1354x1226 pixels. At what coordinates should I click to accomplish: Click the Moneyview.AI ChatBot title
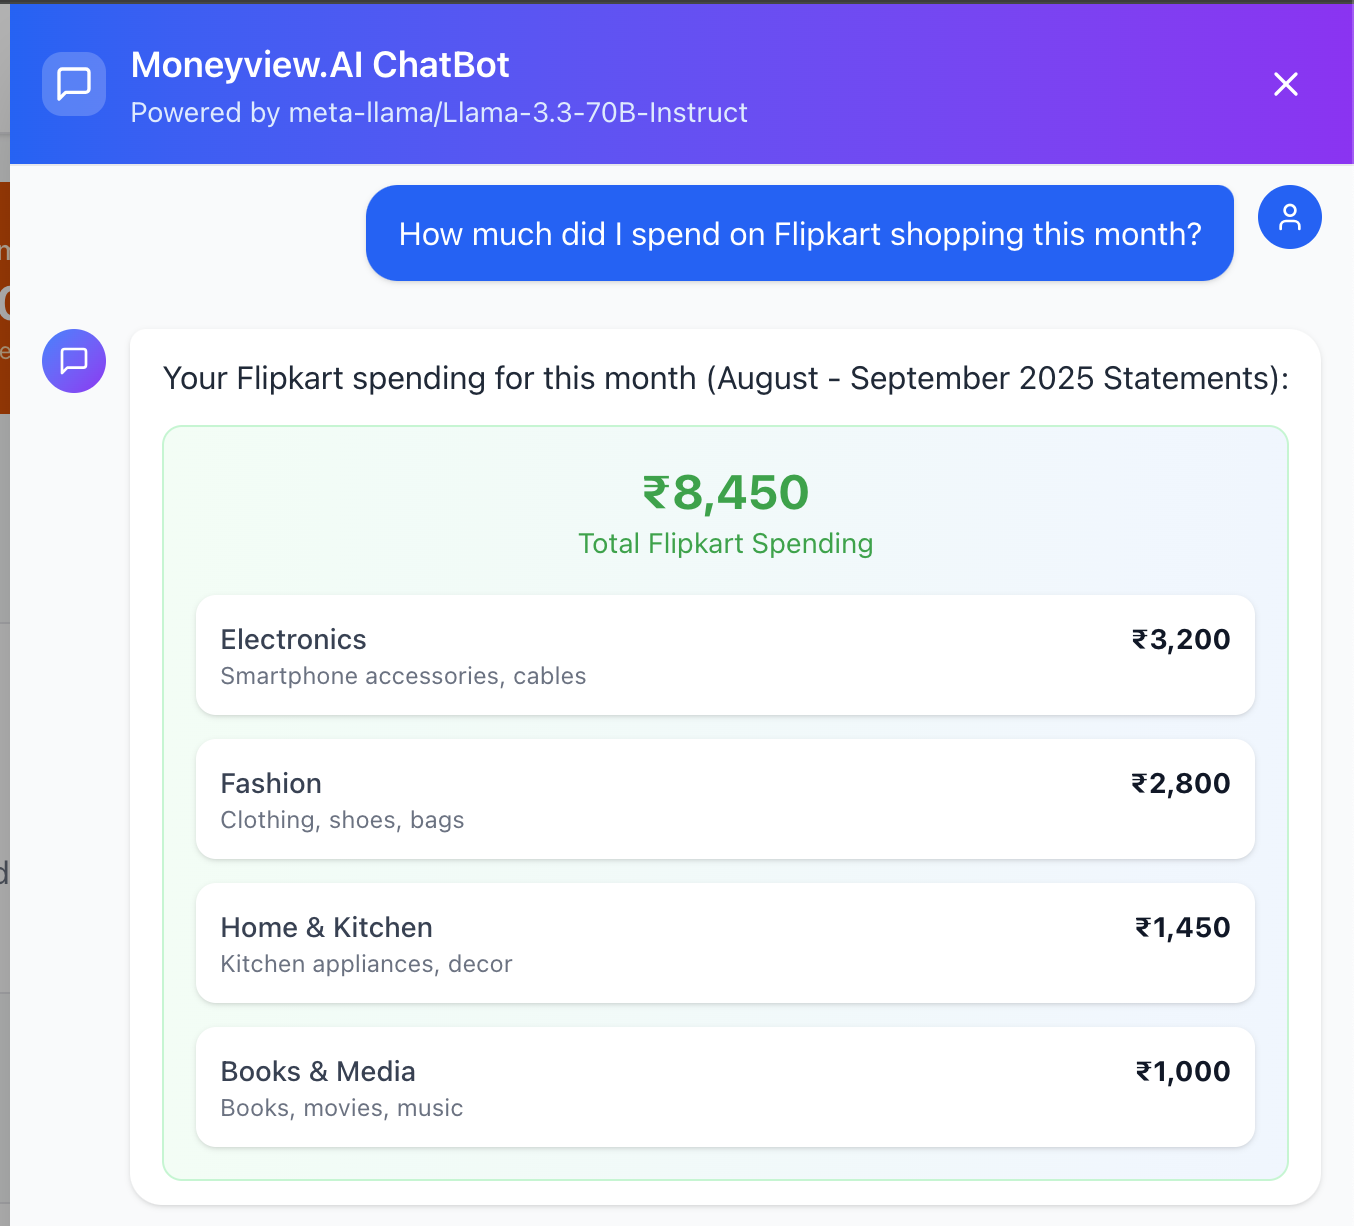pos(320,65)
